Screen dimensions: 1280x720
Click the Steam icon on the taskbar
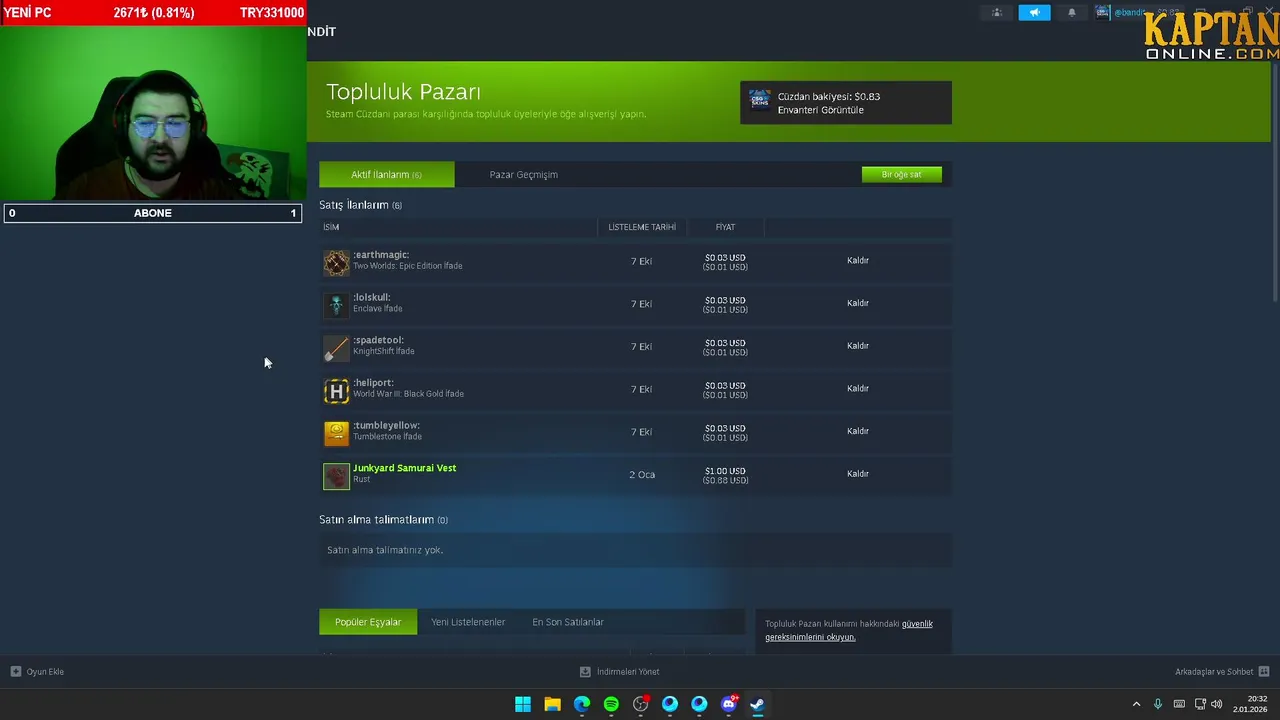pyautogui.click(x=758, y=704)
